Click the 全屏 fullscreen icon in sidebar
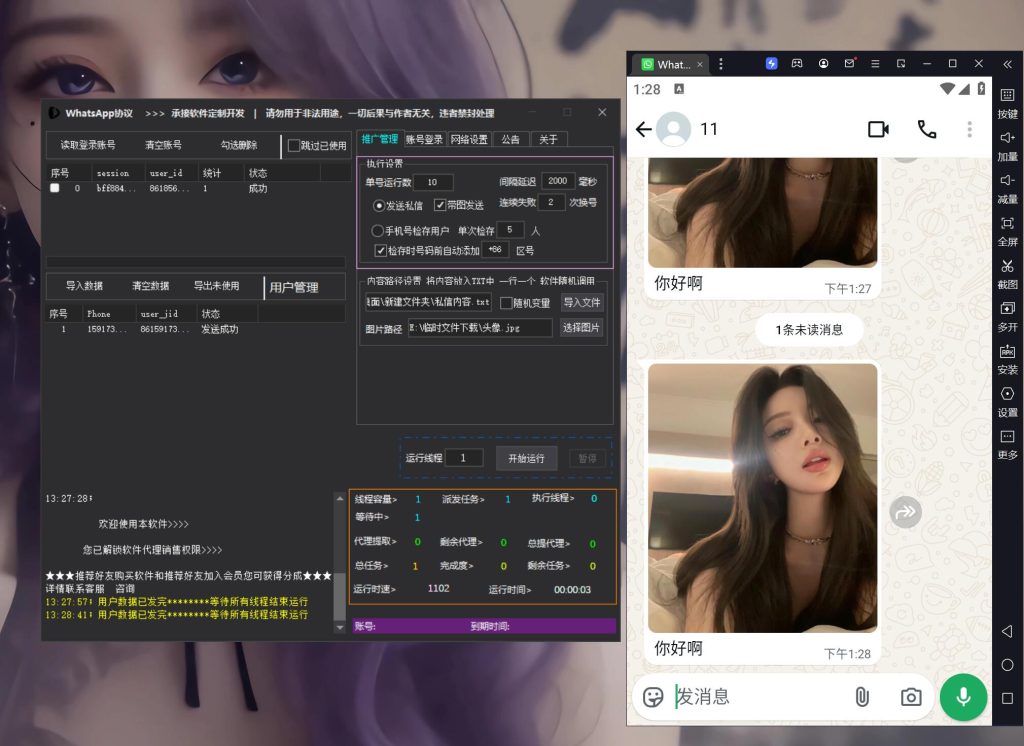 pyautogui.click(x=1007, y=224)
